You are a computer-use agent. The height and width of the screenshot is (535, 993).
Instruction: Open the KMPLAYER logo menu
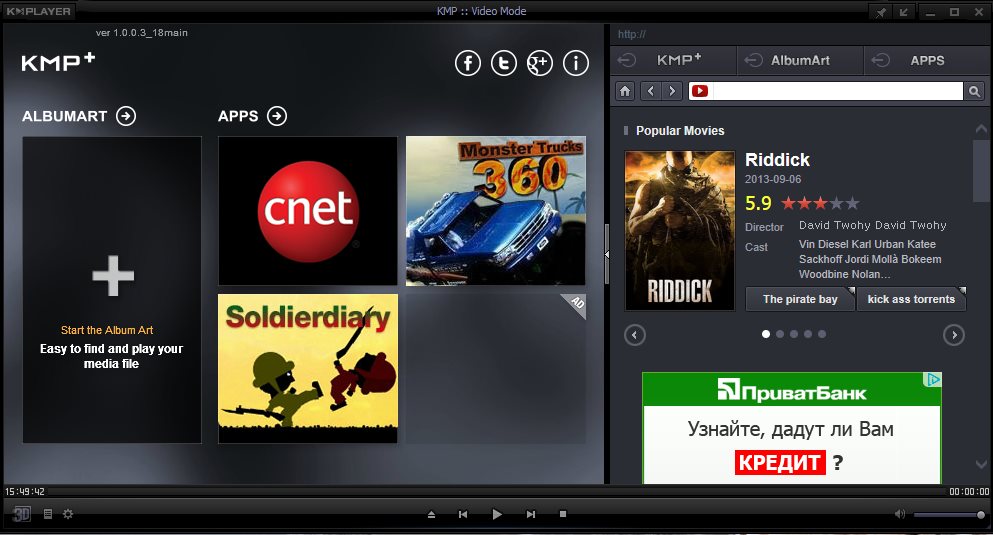coord(39,11)
